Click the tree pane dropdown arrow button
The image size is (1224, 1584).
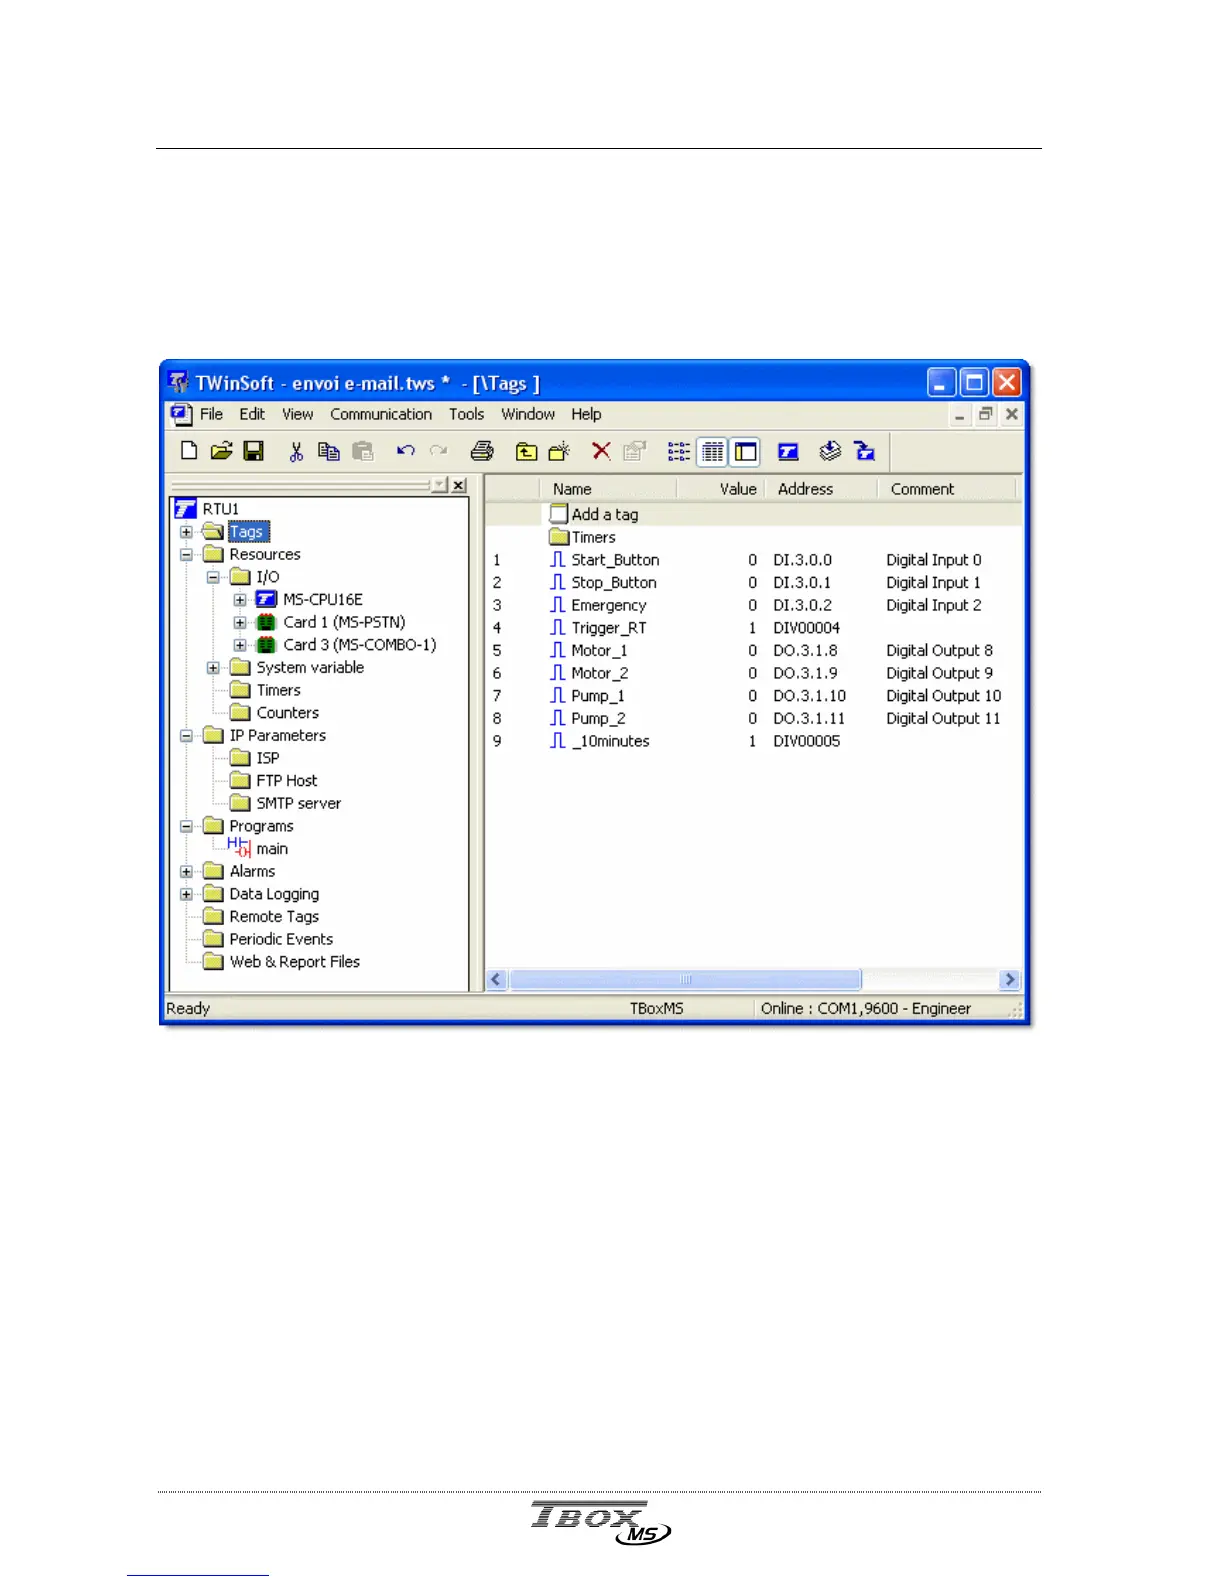pyautogui.click(x=439, y=485)
